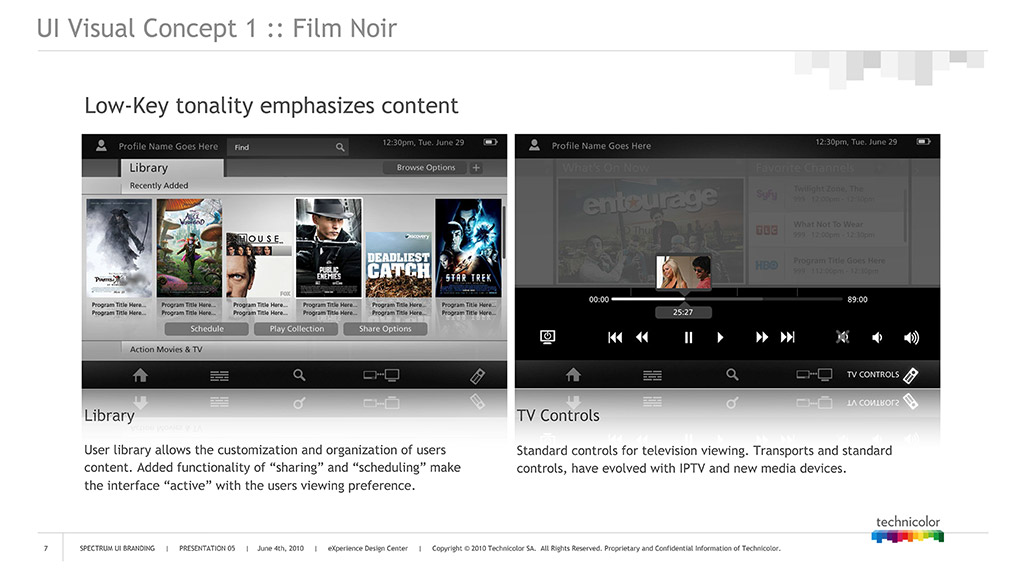Raise volume with the loud speaker icon

tap(911, 338)
